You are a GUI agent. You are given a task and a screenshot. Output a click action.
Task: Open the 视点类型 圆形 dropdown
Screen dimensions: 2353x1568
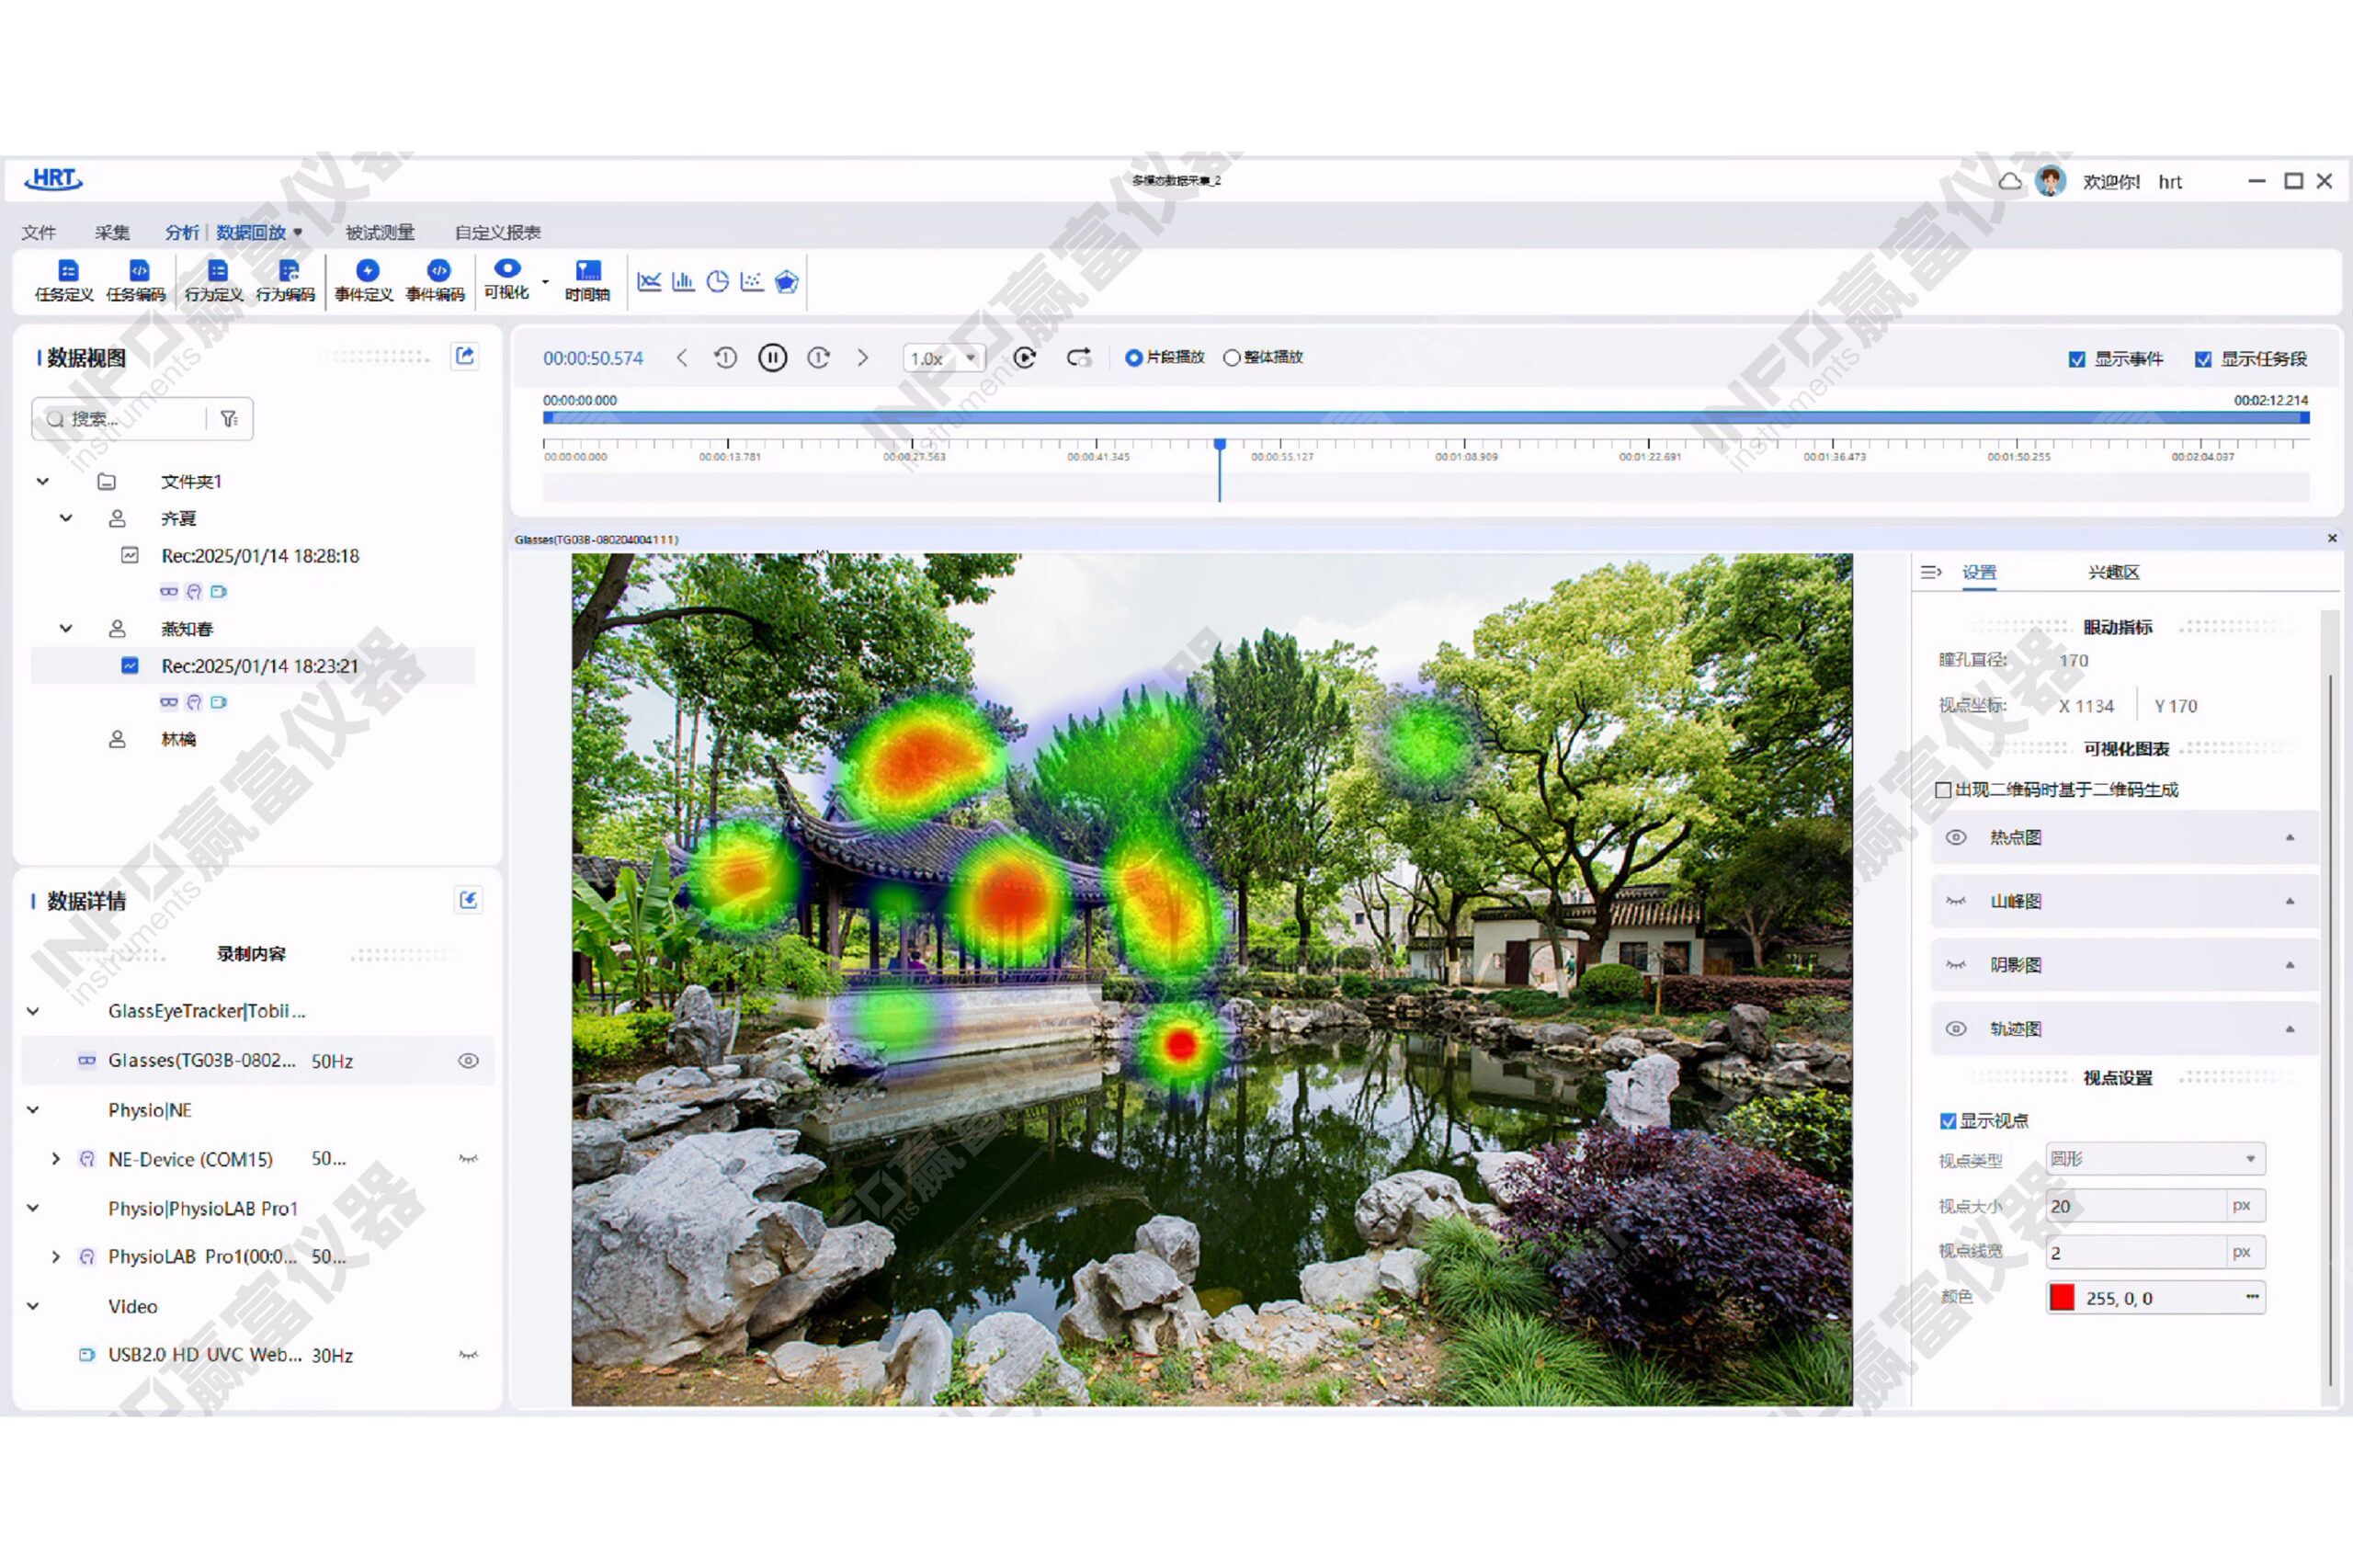pos(2154,1159)
